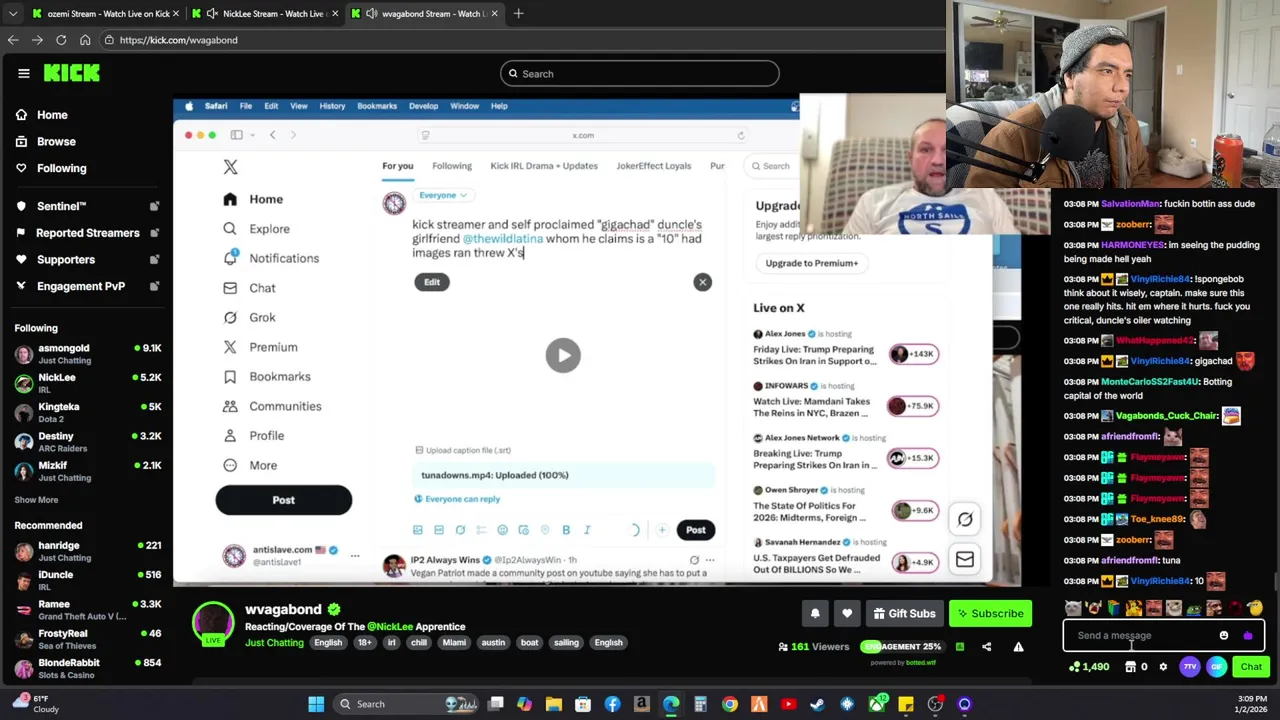The width and height of the screenshot is (1280, 720).
Task: Open Grok in the X sidebar
Action: [250, 317]
